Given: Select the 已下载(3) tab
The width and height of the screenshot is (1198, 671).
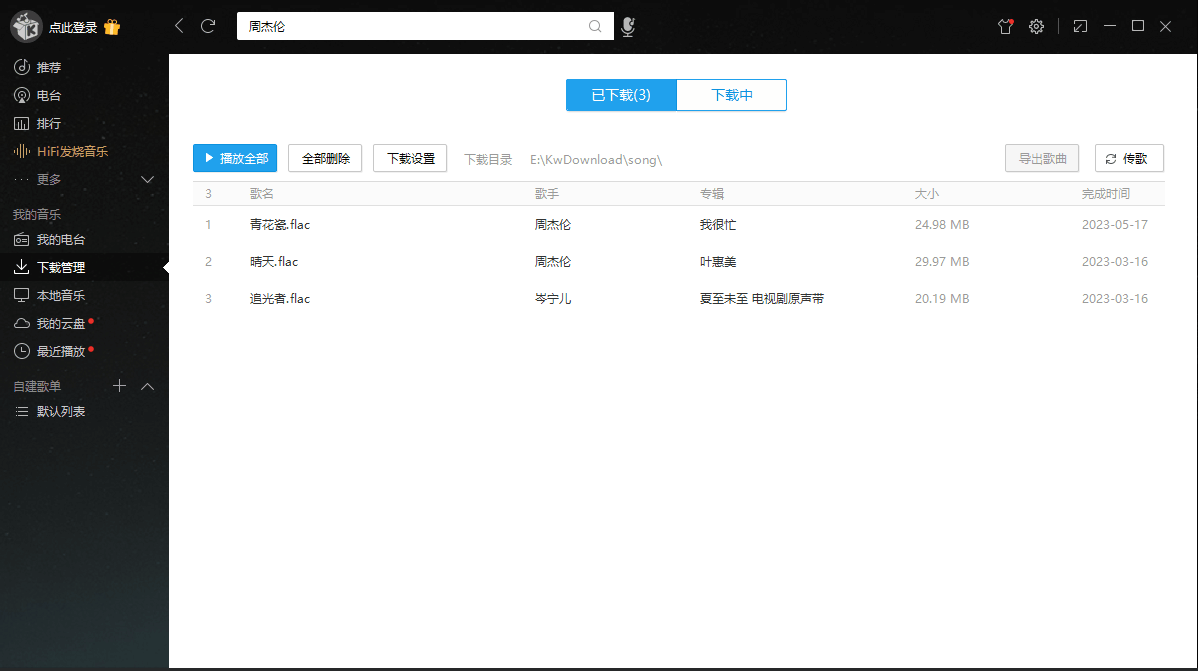Looking at the screenshot, I should click(x=621, y=95).
